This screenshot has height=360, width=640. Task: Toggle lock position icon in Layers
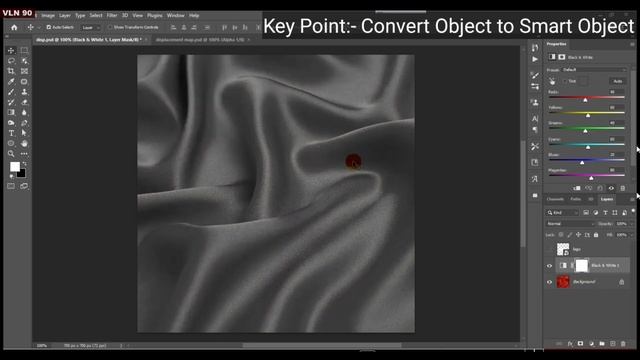click(578, 235)
